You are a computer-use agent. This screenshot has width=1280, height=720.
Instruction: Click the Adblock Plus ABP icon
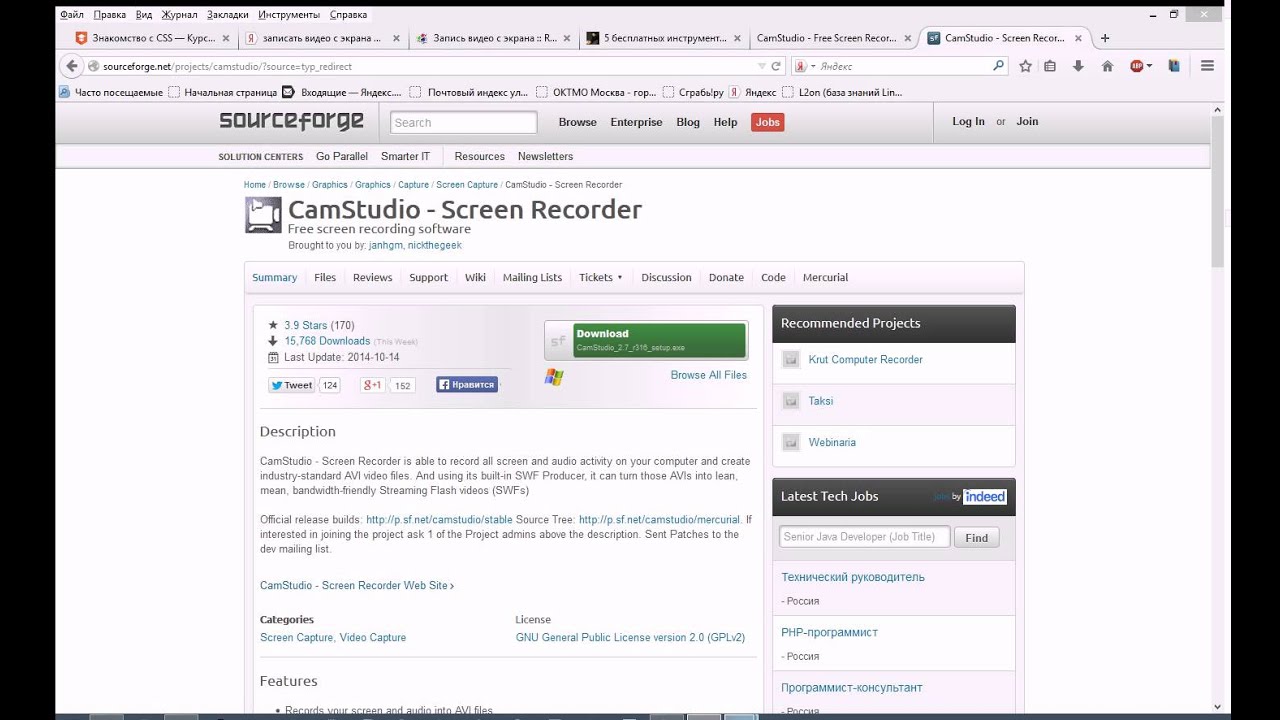point(1137,66)
